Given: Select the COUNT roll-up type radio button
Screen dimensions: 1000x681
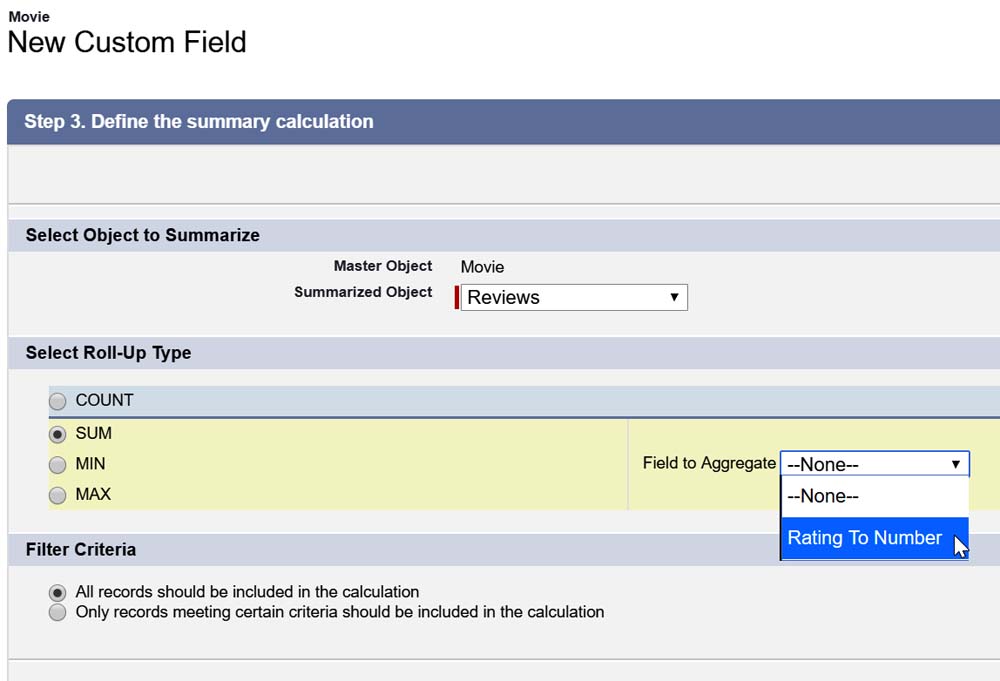Looking at the screenshot, I should (58, 401).
